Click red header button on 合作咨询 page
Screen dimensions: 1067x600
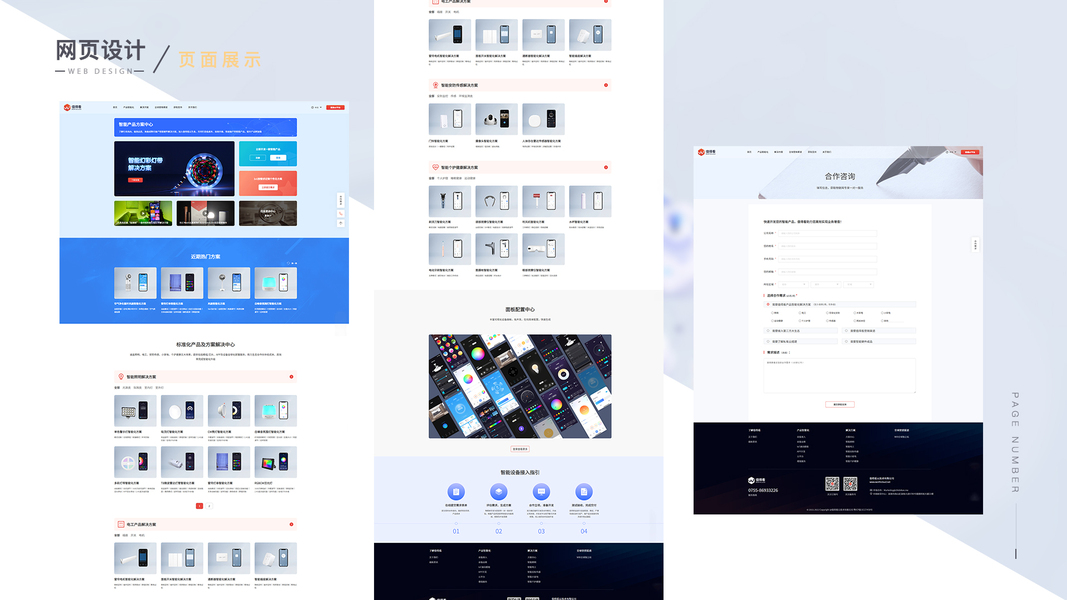pos(970,152)
